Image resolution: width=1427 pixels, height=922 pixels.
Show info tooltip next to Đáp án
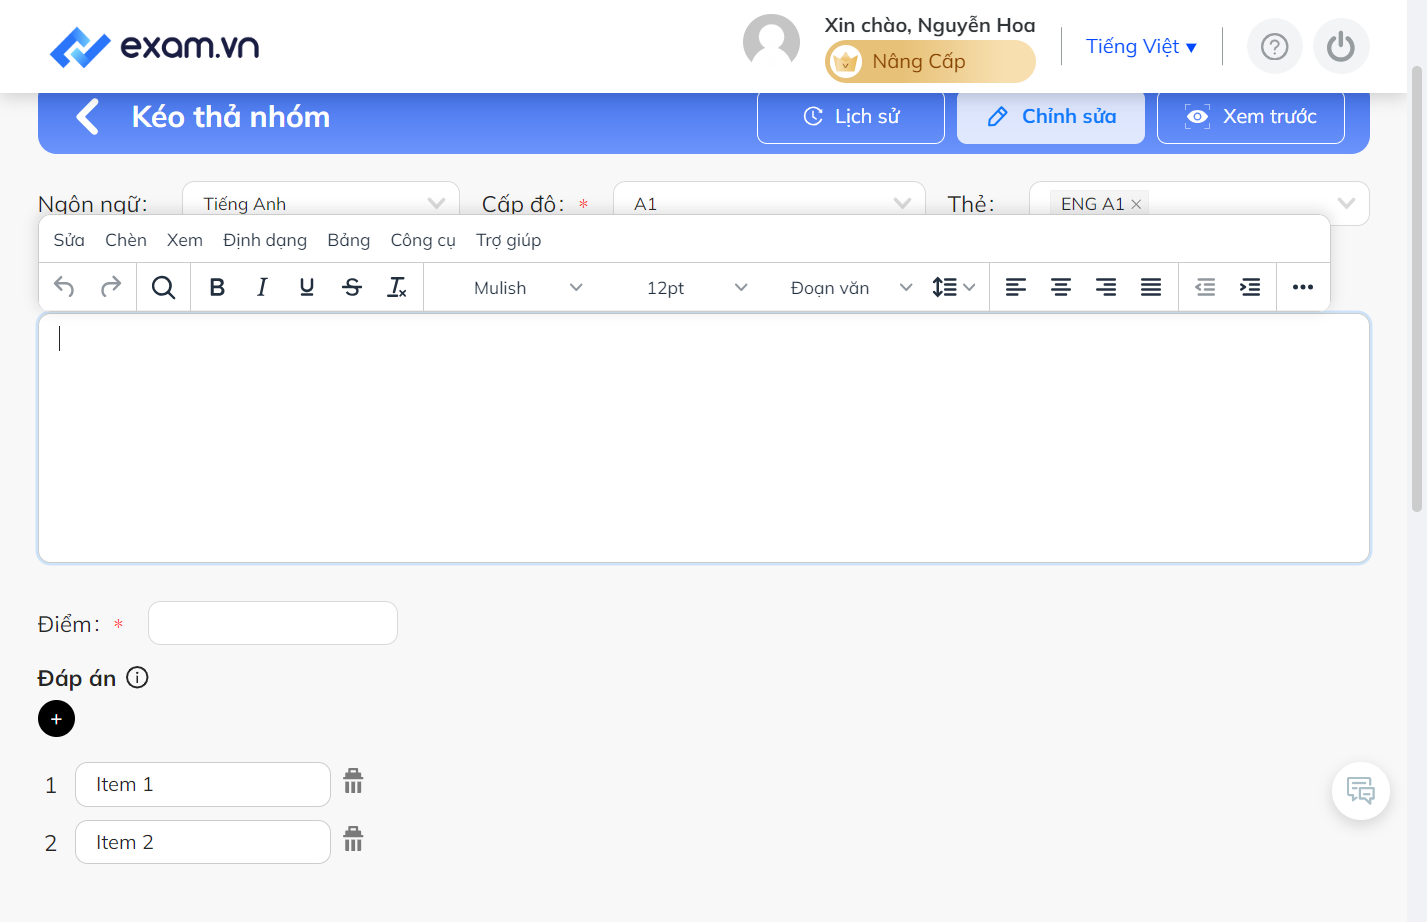(x=138, y=677)
